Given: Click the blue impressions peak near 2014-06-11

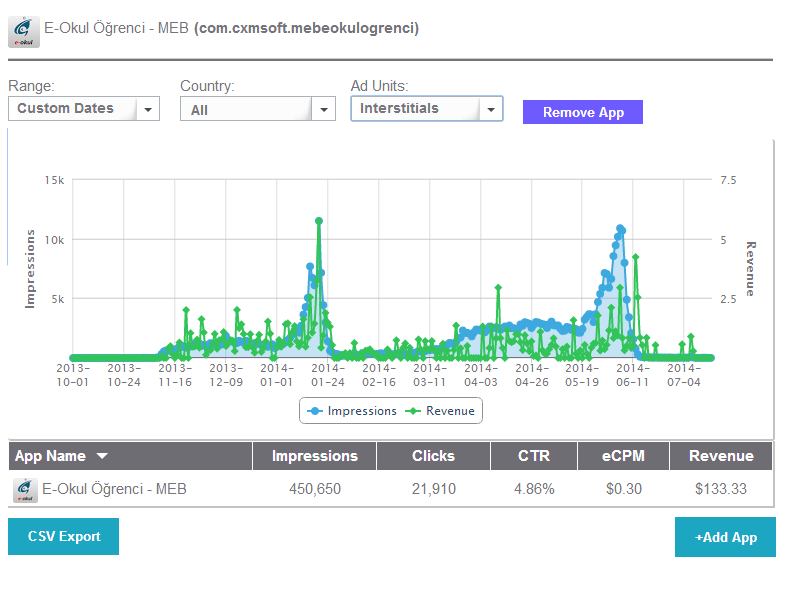Looking at the screenshot, I should click(620, 229).
